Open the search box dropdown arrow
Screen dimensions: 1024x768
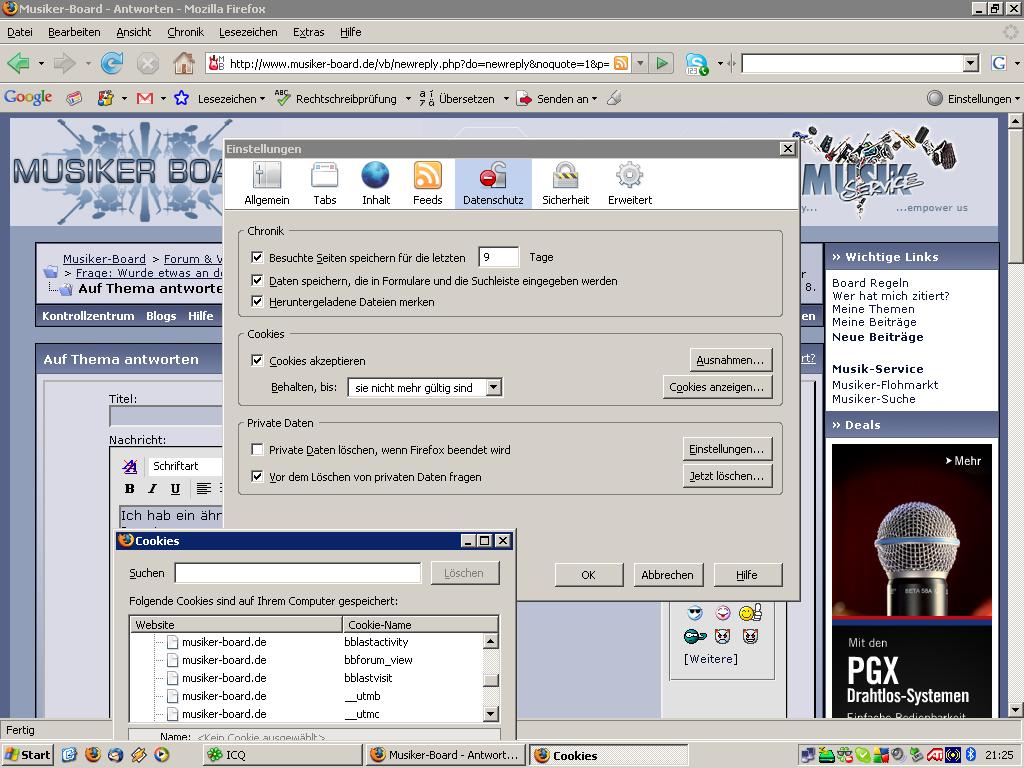[x=971, y=63]
